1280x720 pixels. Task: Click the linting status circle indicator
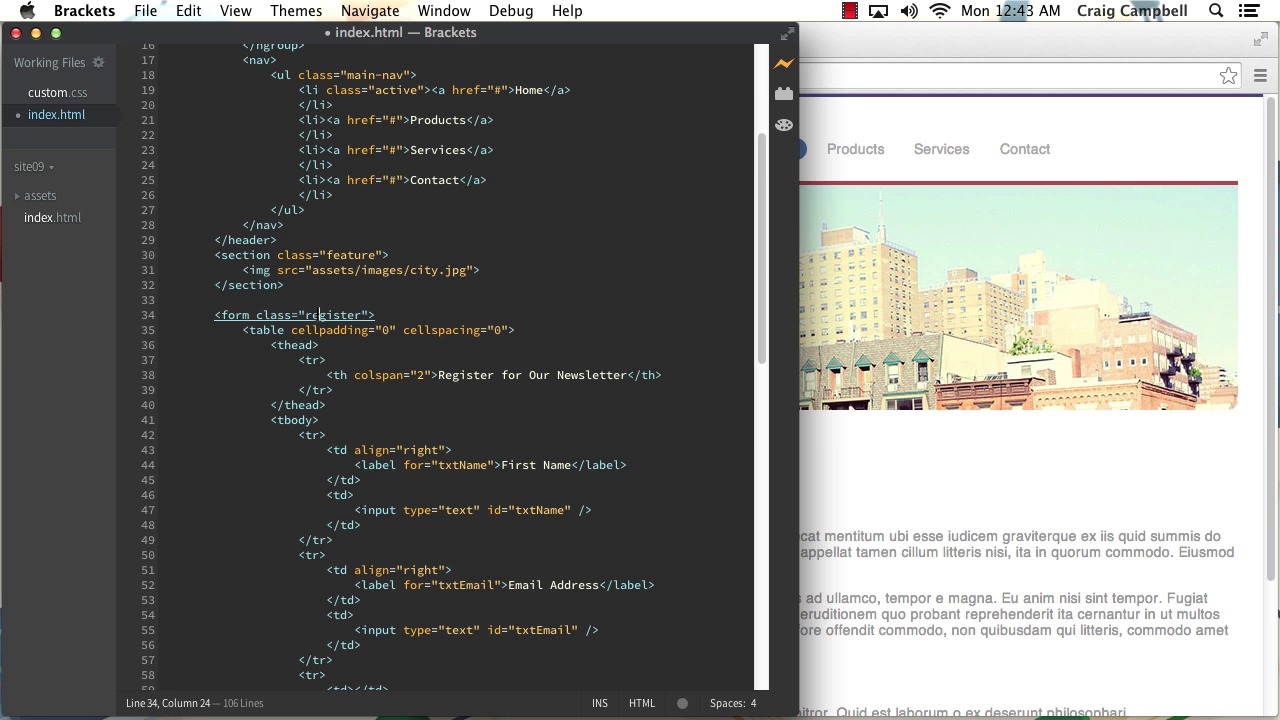(x=682, y=703)
